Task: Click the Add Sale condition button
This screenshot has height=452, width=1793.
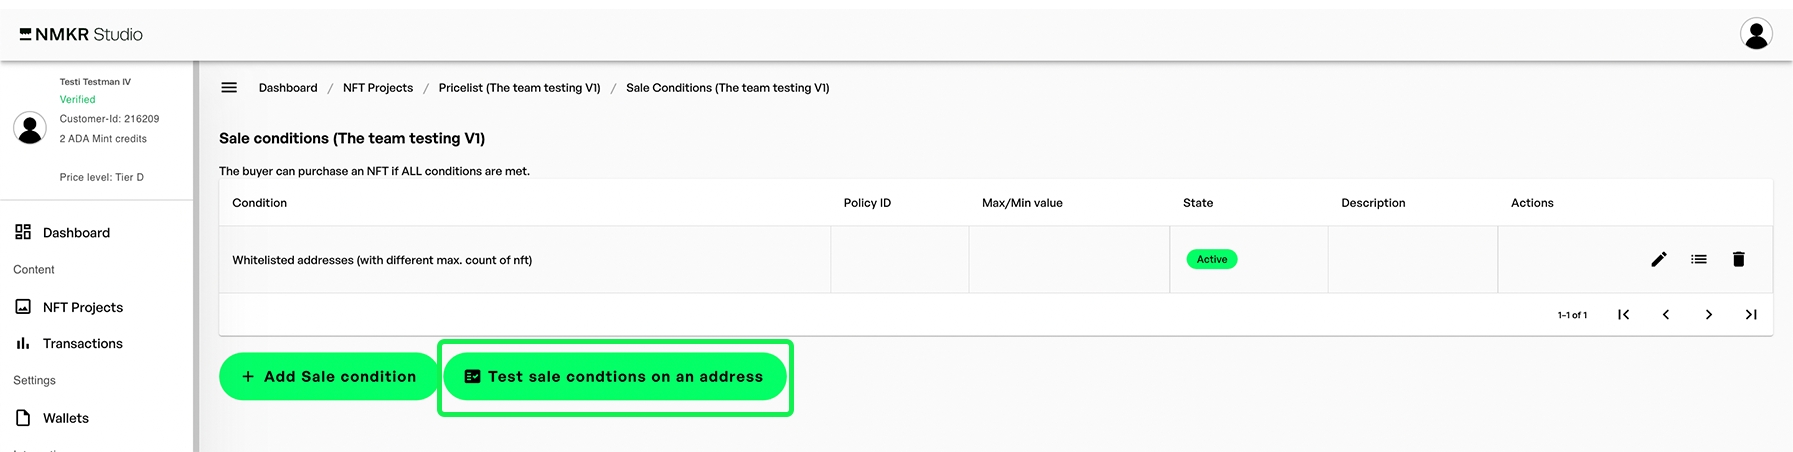Action: (x=329, y=377)
